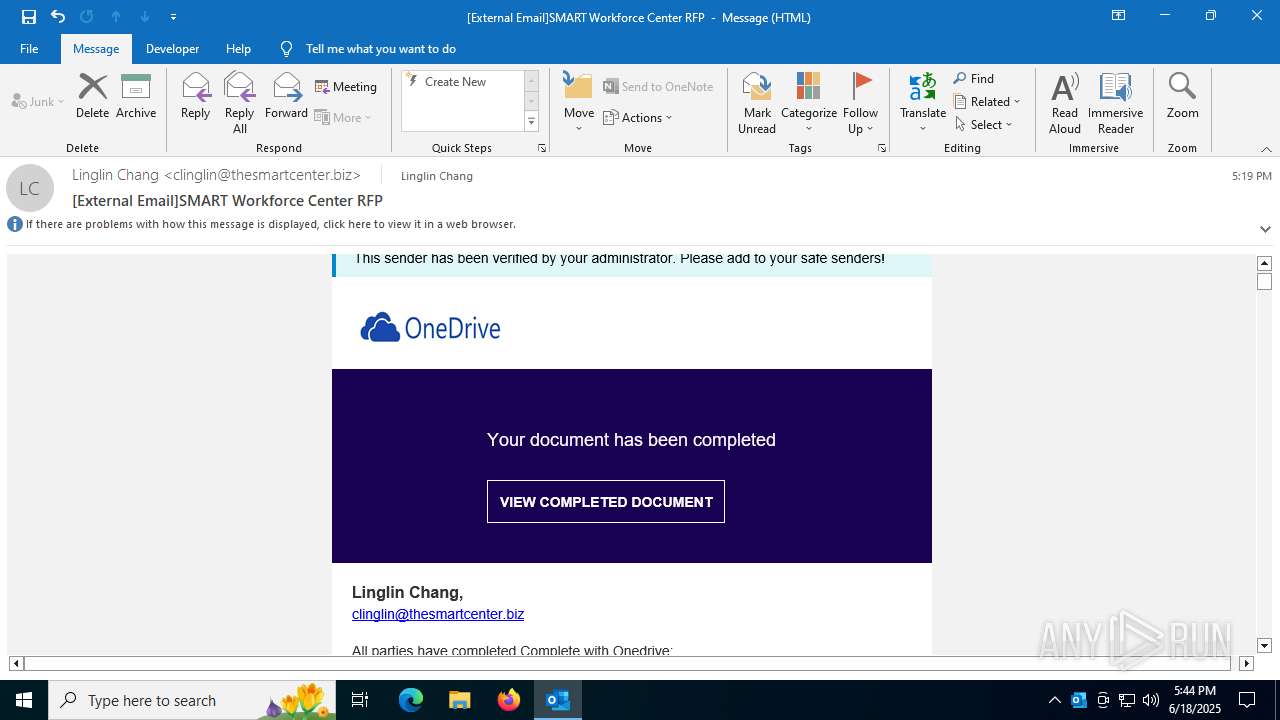Open the Quick Steps dialog launcher
Image resolution: width=1280 pixels, height=720 pixels.
point(542,148)
